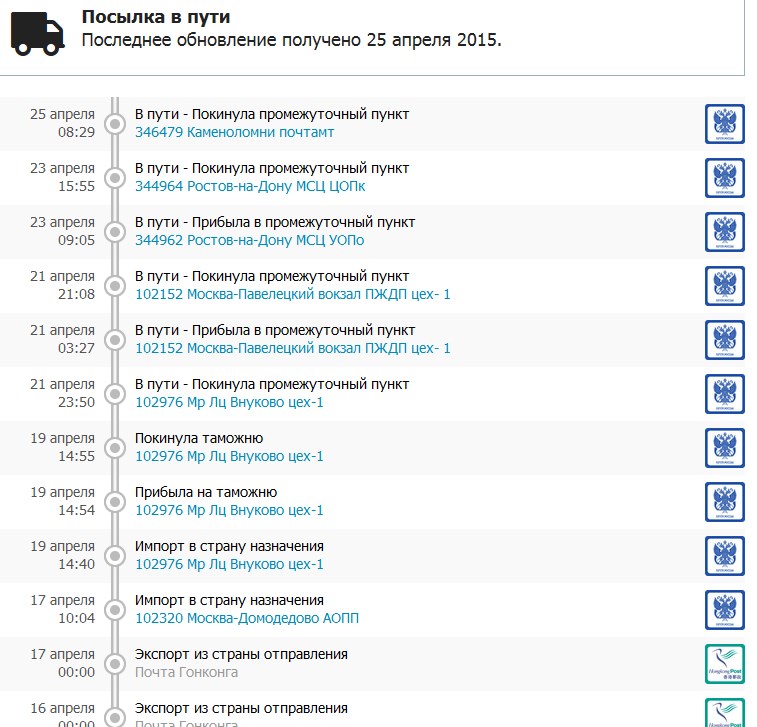Image resolution: width=757 pixels, height=727 pixels.
Task: Open 344962 Ростов-на-Дону МСЦ УОПо link
Action: coord(249,240)
